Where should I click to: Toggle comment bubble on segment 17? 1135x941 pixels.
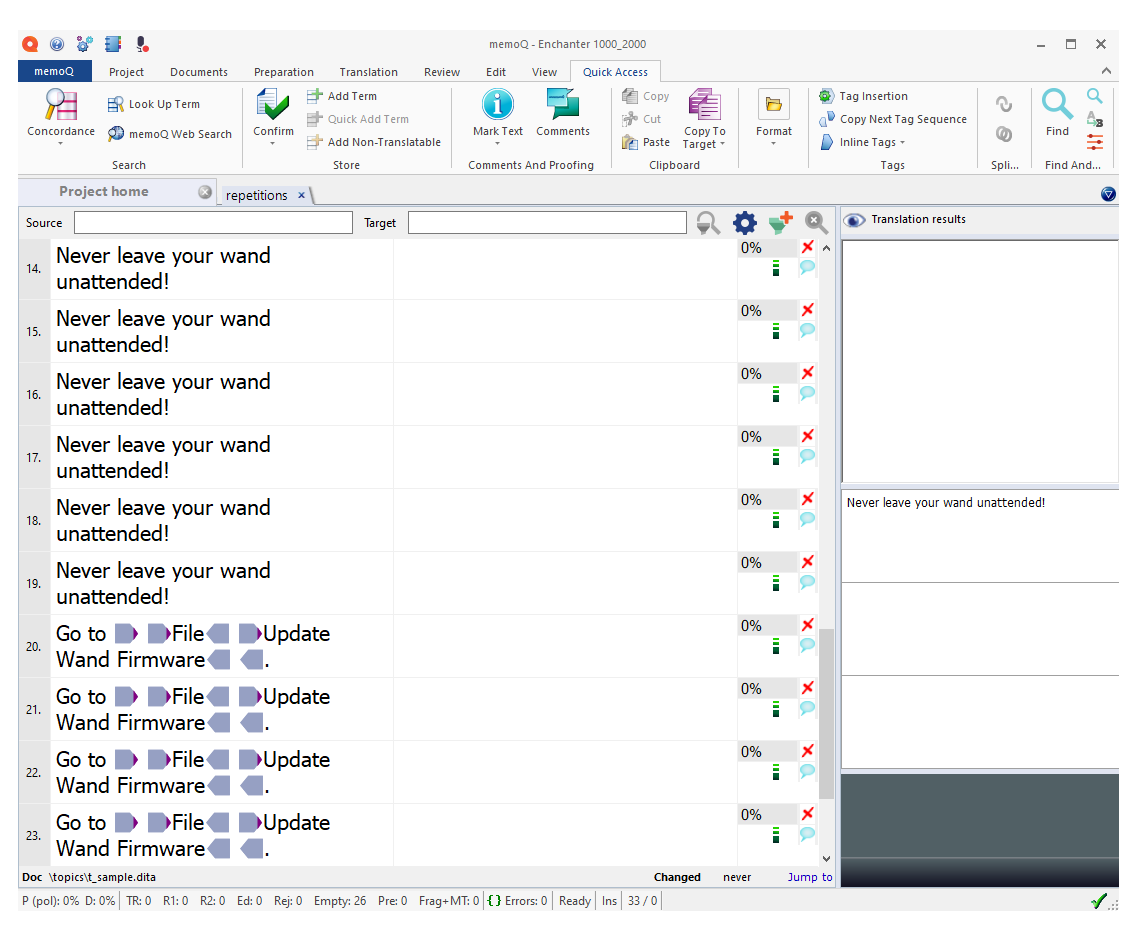click(x=807, y=457)
